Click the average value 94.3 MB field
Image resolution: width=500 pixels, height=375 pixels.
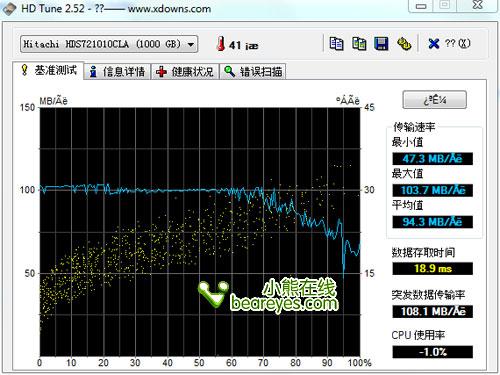point(432,222)
